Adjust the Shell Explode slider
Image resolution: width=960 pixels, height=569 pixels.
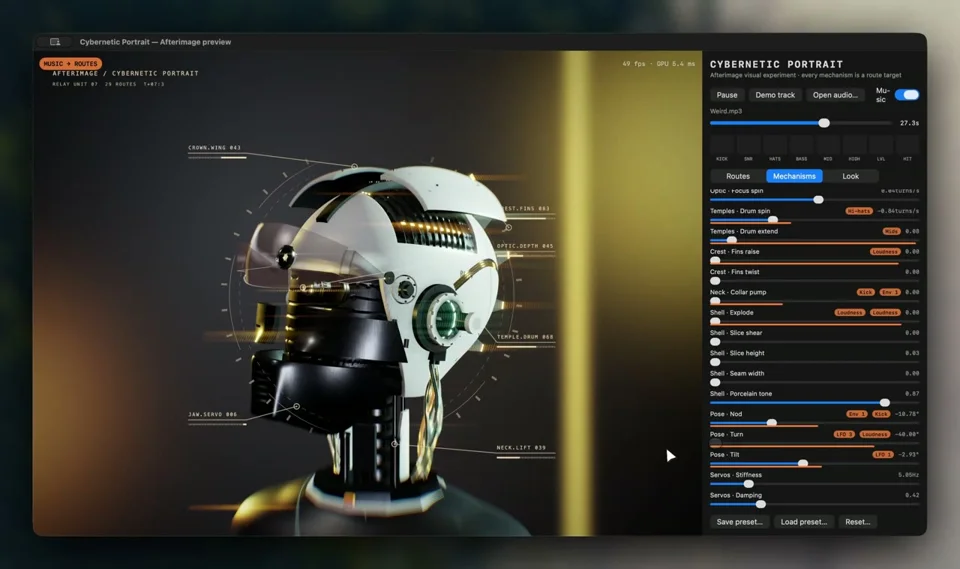814,321
